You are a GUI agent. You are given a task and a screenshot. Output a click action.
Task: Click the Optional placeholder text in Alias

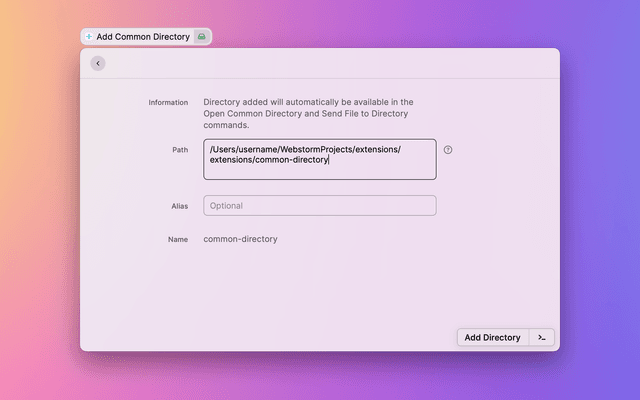pos(226,205)
